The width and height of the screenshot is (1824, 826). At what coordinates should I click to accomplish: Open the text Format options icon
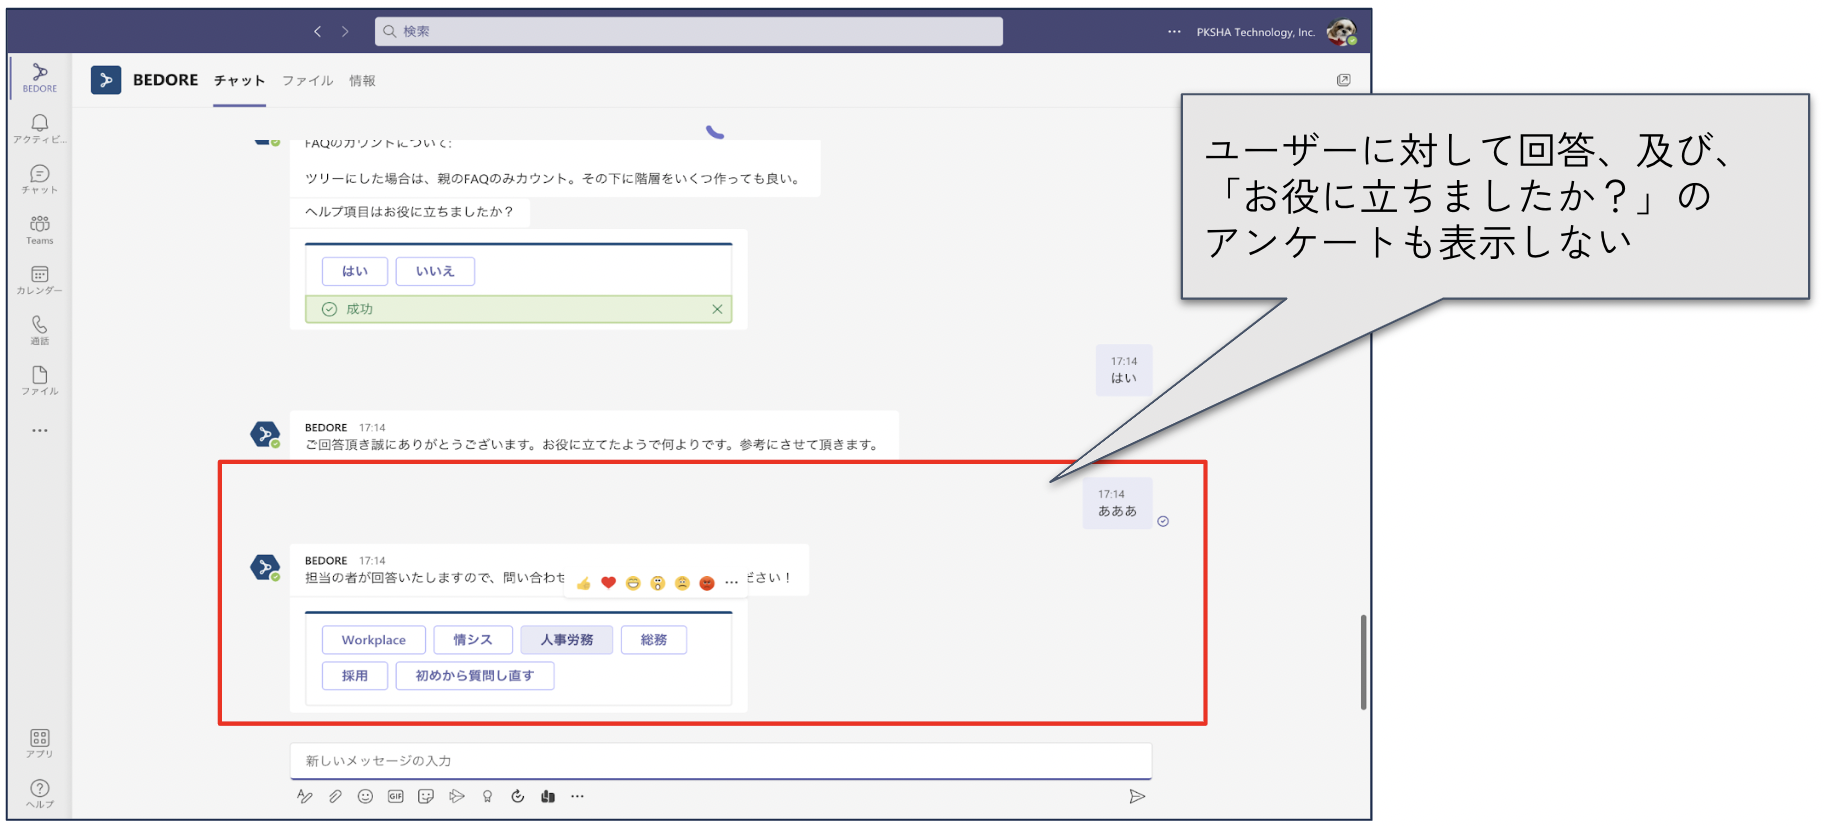coord(305,797)
